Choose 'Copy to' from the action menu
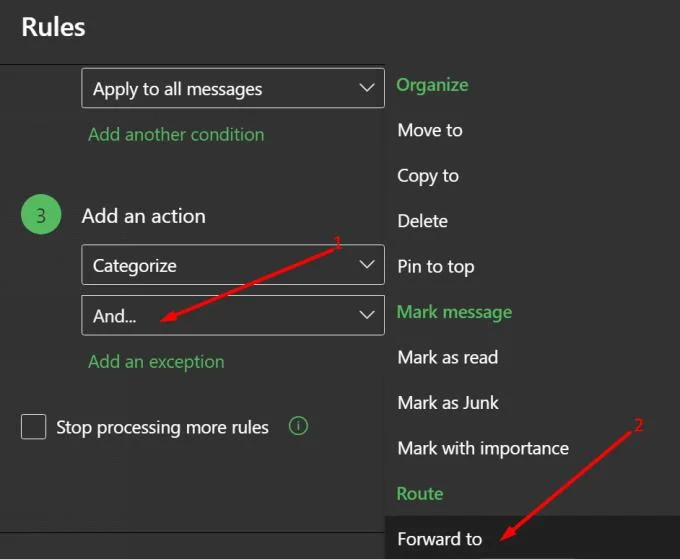Screen dimensions: 680x559 428,176
